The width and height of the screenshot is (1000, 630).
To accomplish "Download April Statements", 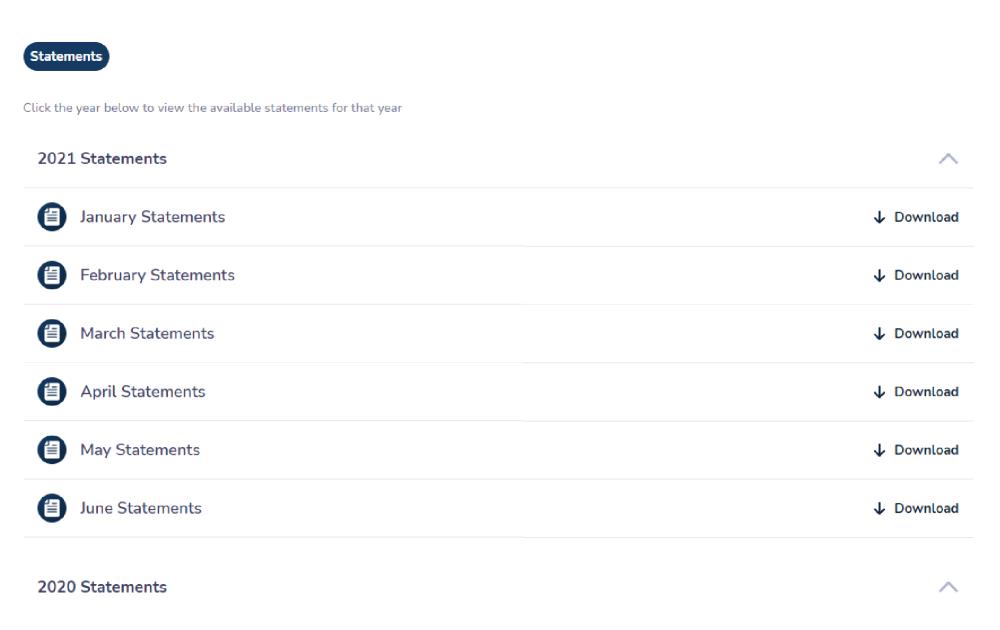I will tap(916, 391).
